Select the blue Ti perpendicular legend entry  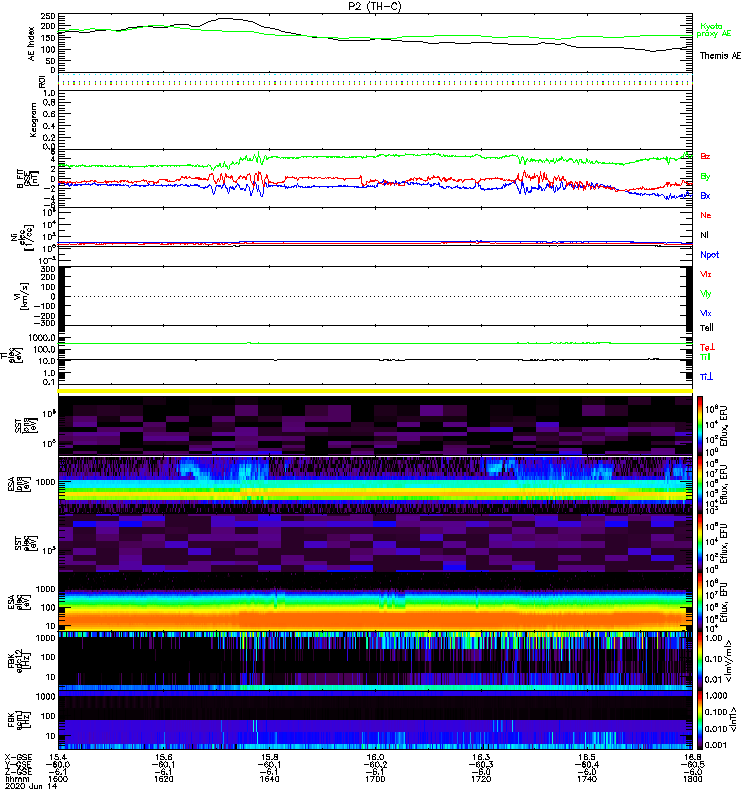(x=706, y=377)
